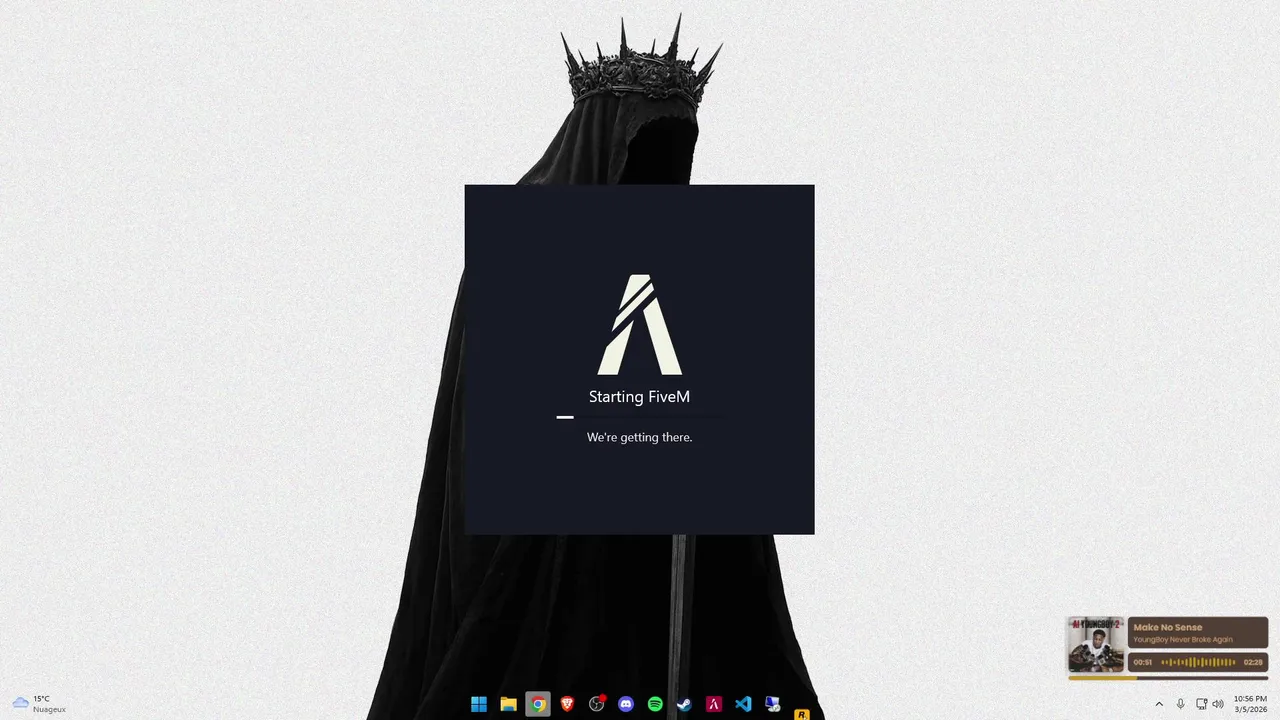Screen dimensions: 1280x720
Task: Click the Rockstar Games taskbar icon
Action: tap(801, 714)
